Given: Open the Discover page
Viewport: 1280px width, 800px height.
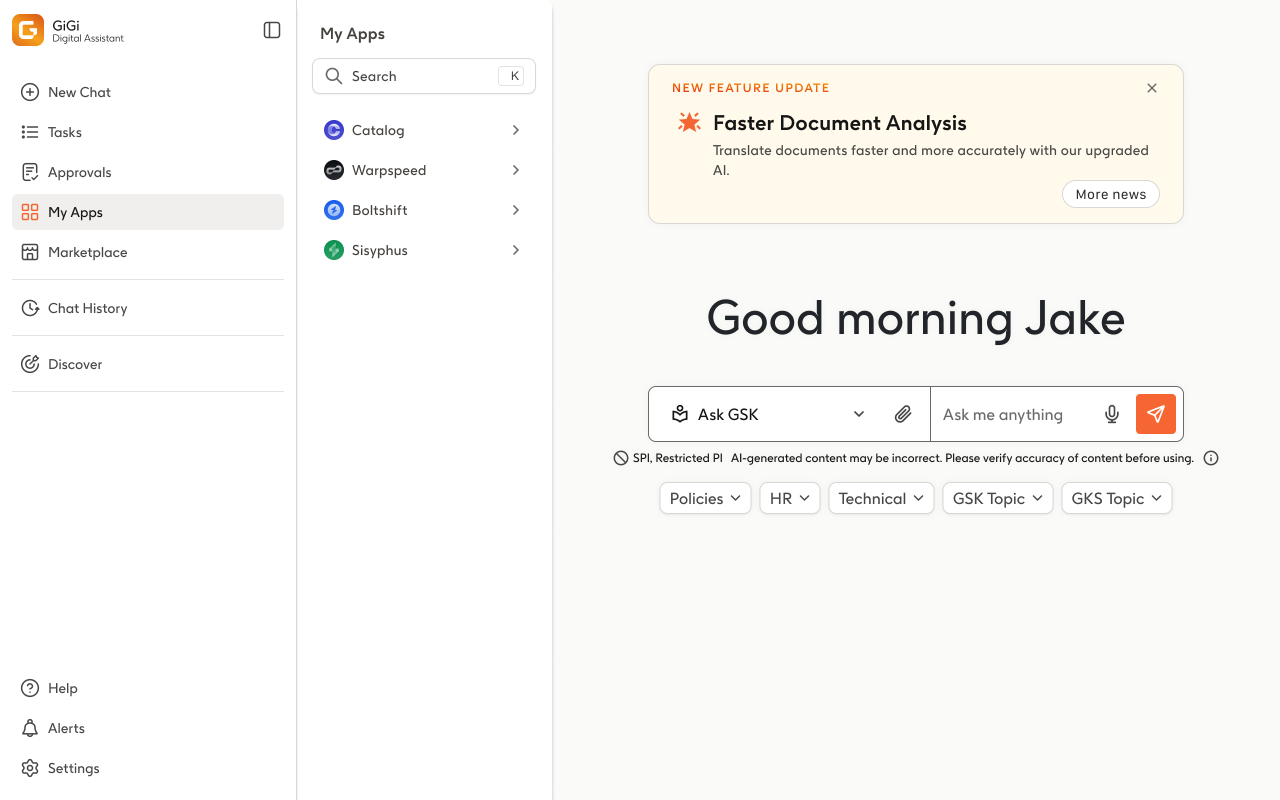Looking at the screenshot, I should [148, 364].
